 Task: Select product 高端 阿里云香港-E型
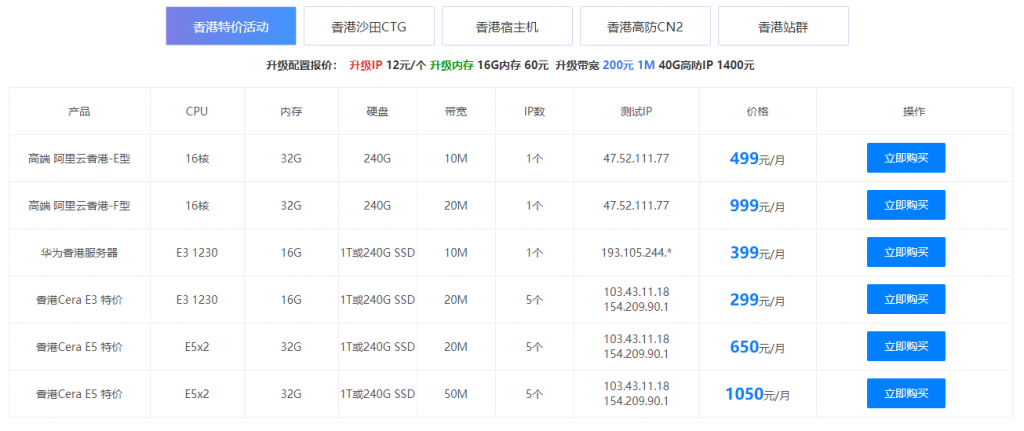pos(79,158)
